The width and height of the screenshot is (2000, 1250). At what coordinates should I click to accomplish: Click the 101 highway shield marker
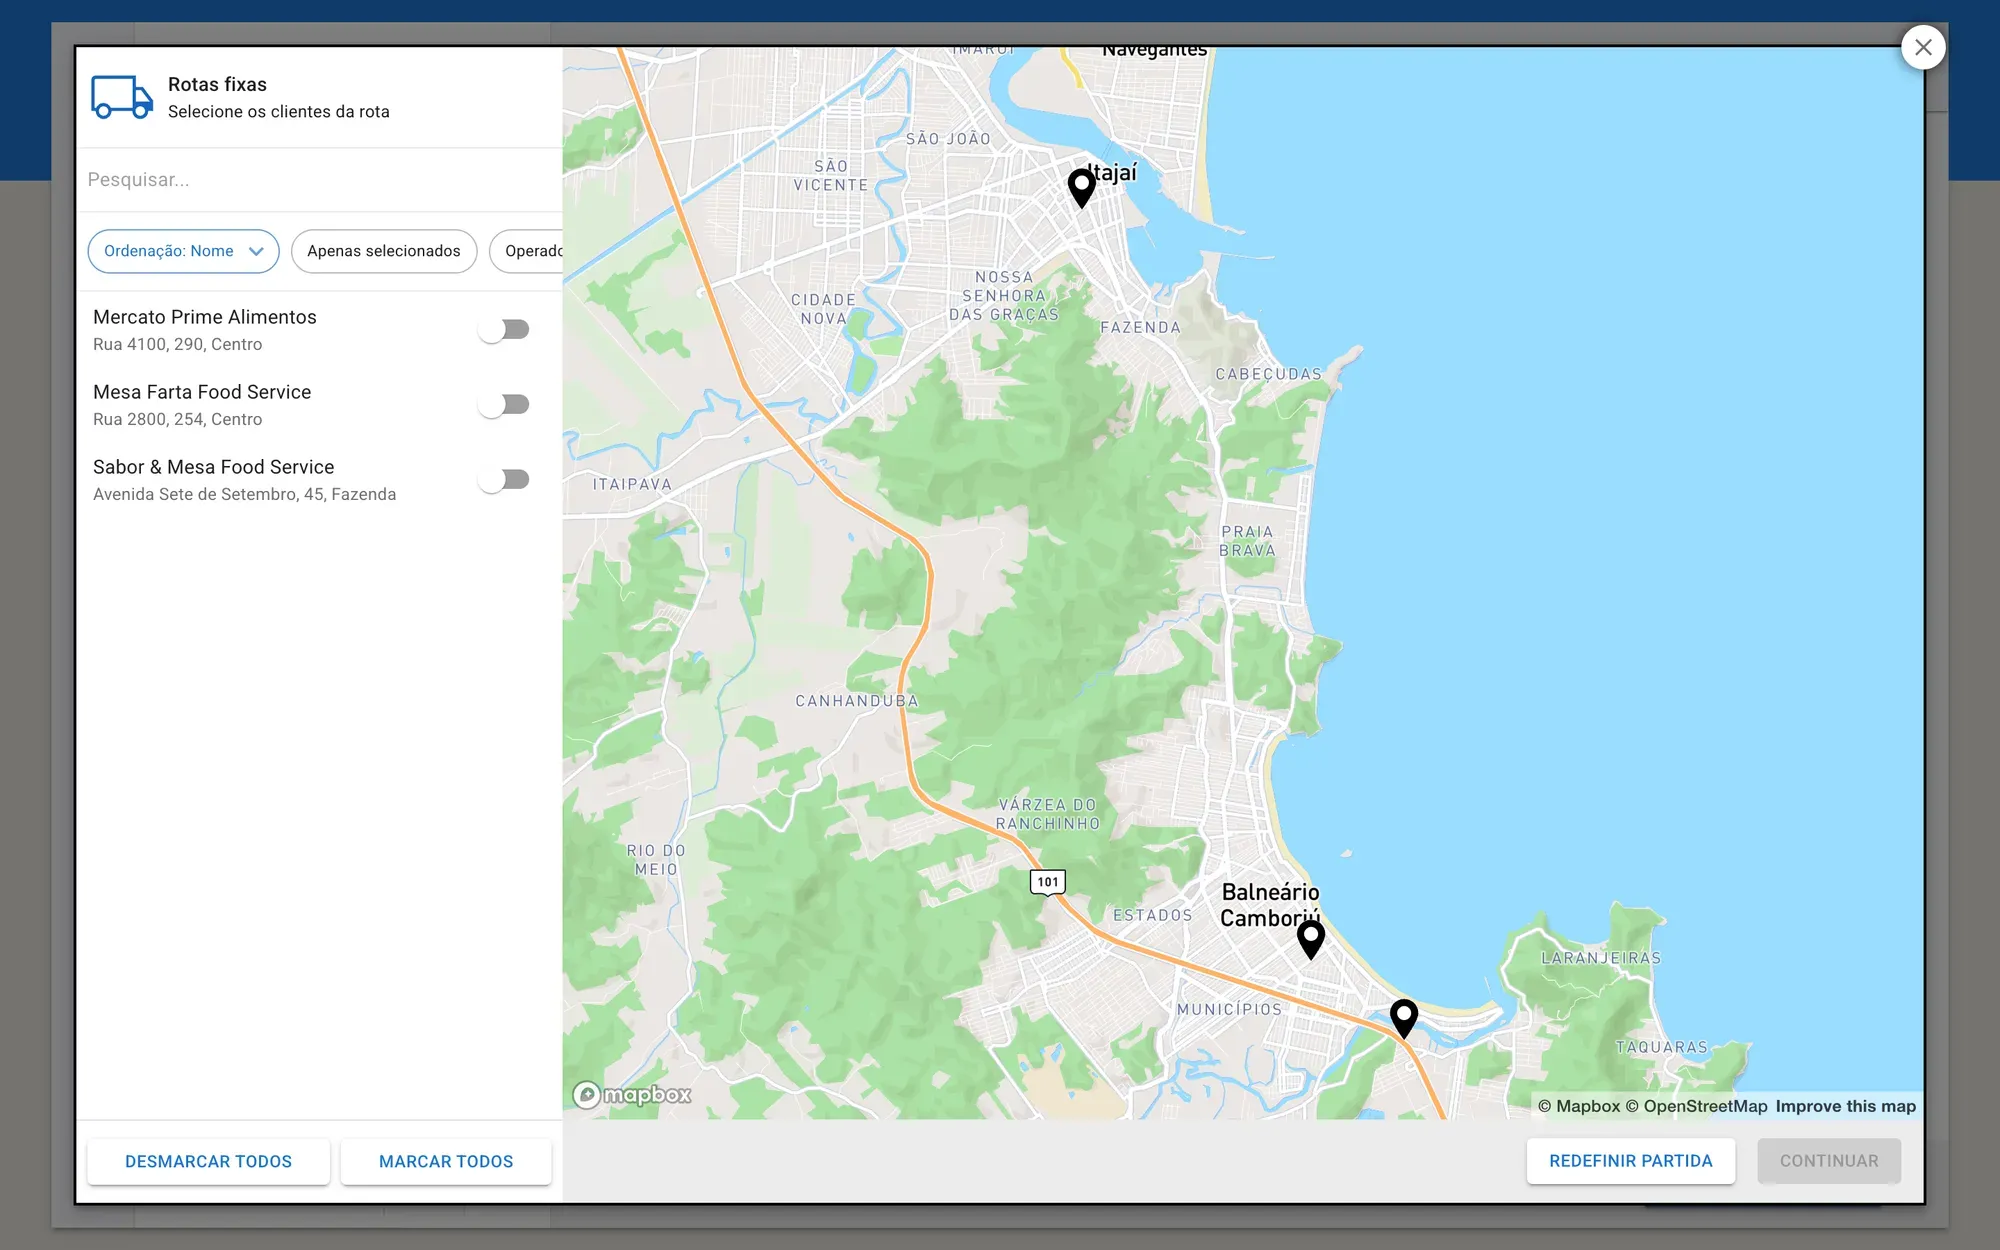[x=1047, y=882]
